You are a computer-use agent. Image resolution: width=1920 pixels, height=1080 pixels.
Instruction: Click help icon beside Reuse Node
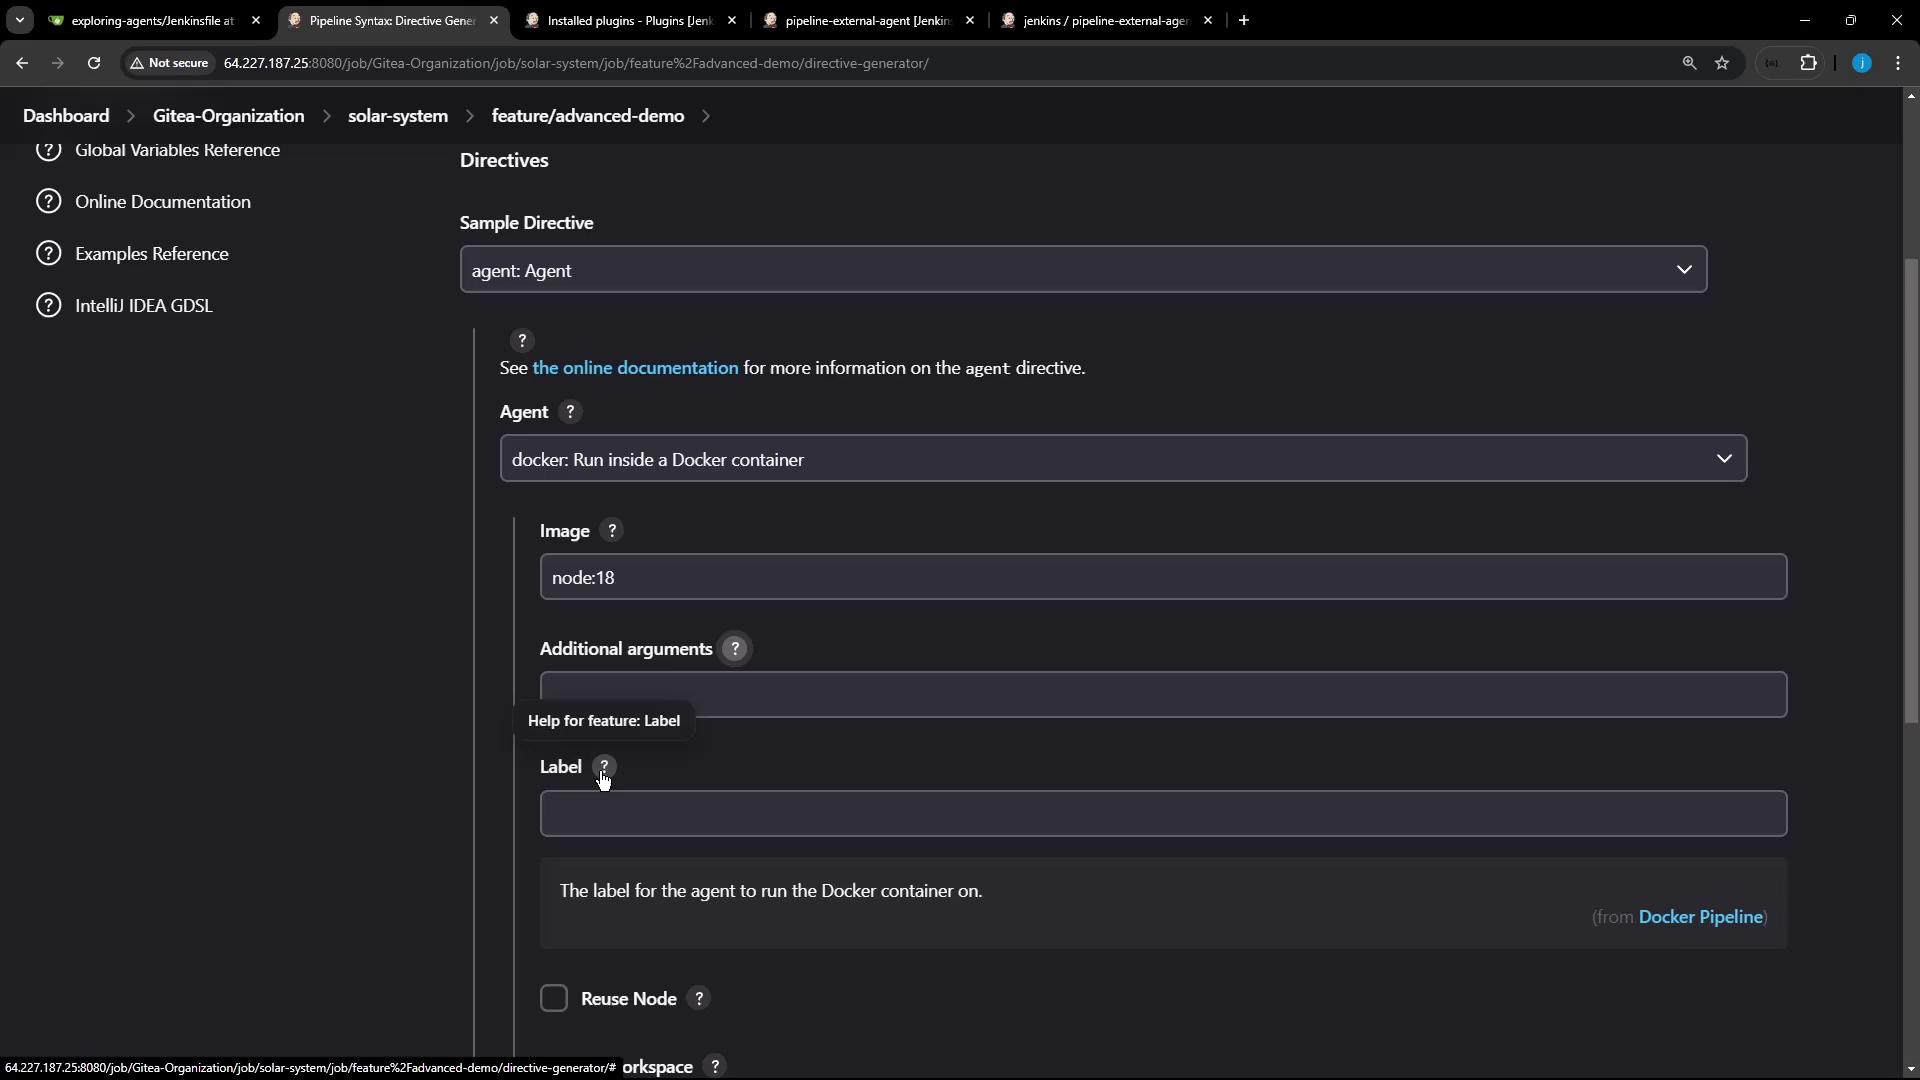pos(699,999)
